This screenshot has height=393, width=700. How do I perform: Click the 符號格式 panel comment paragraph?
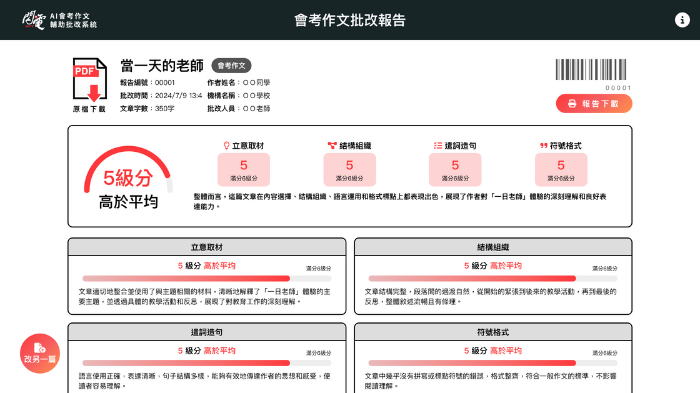pos(490,381)
